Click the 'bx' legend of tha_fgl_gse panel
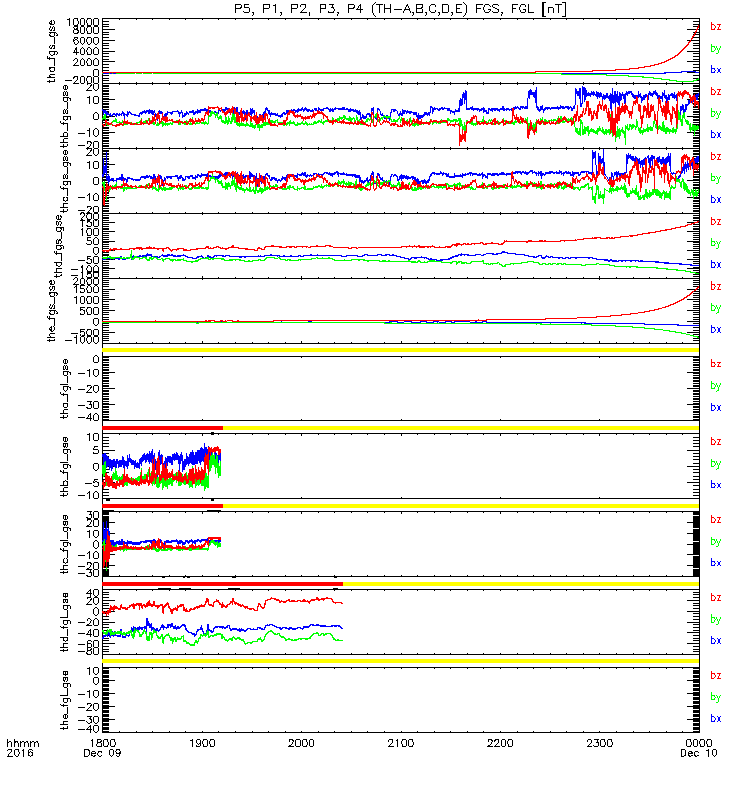Image resolution: width=750 pixels, height=800 pixels. click(x=716, y=408)
